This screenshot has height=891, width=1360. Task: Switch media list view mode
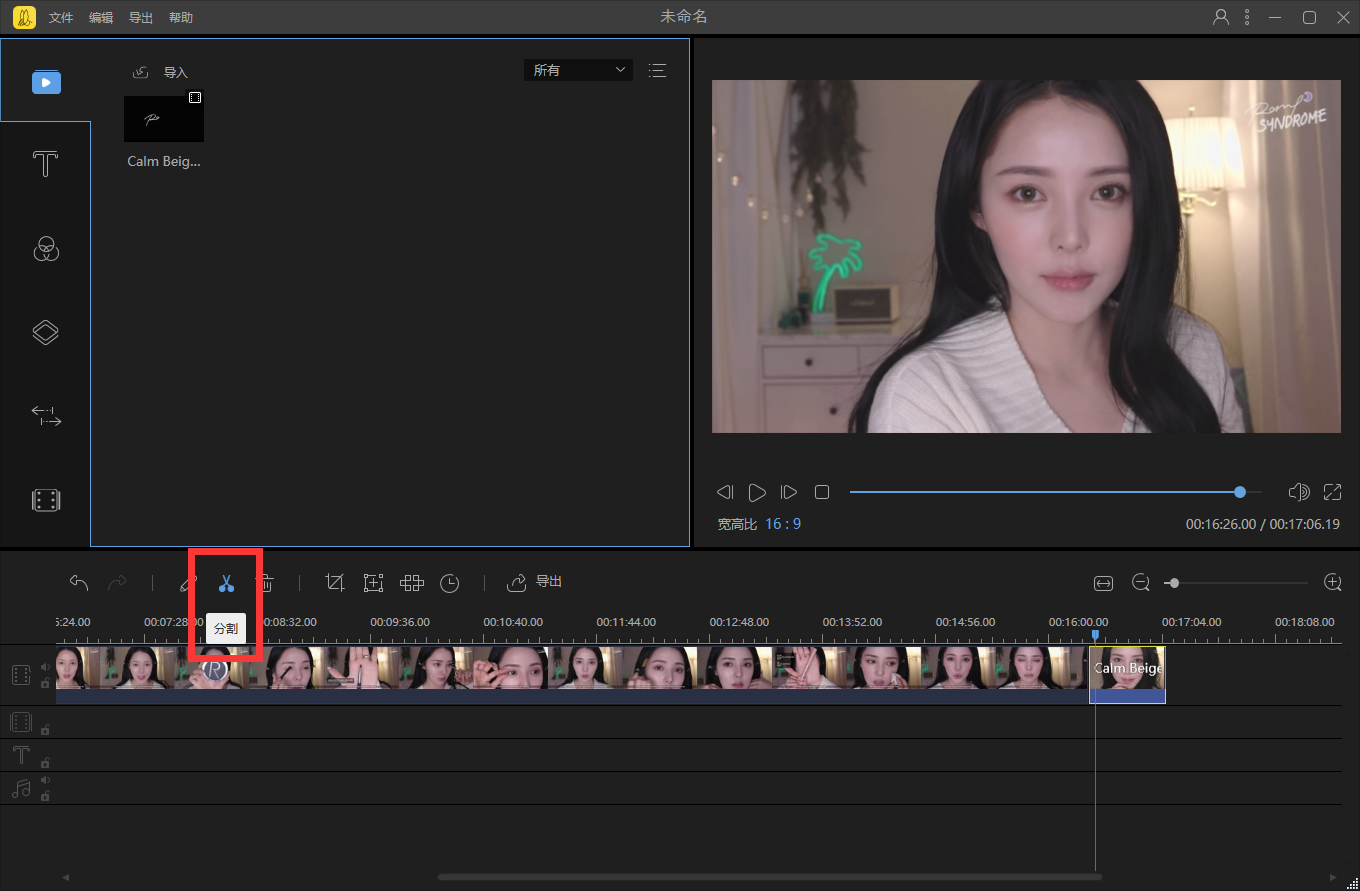(657, 70)
